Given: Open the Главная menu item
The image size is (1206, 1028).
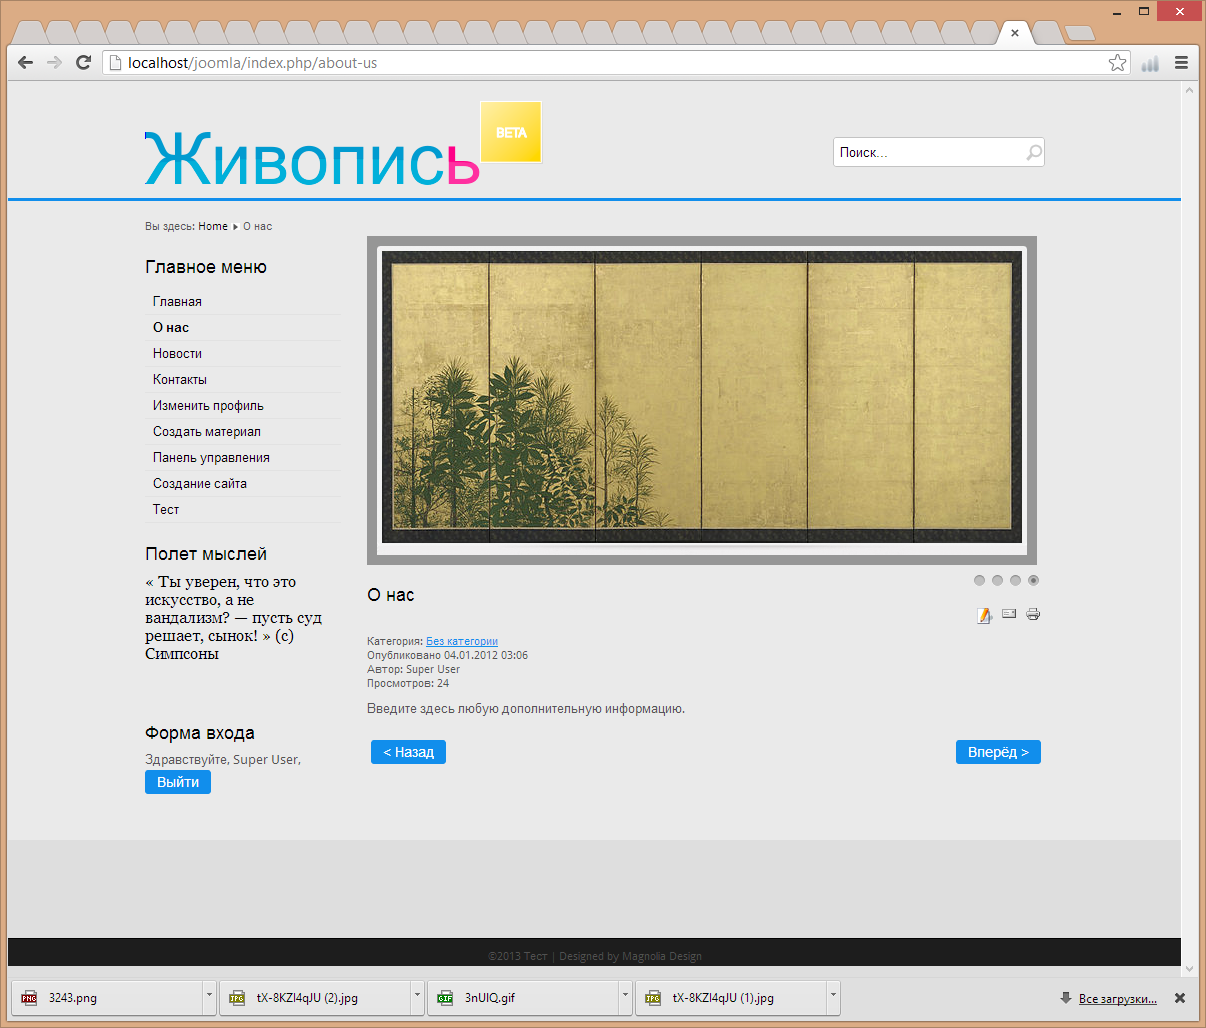Looking at the screenshot, I should click(177, 301).
